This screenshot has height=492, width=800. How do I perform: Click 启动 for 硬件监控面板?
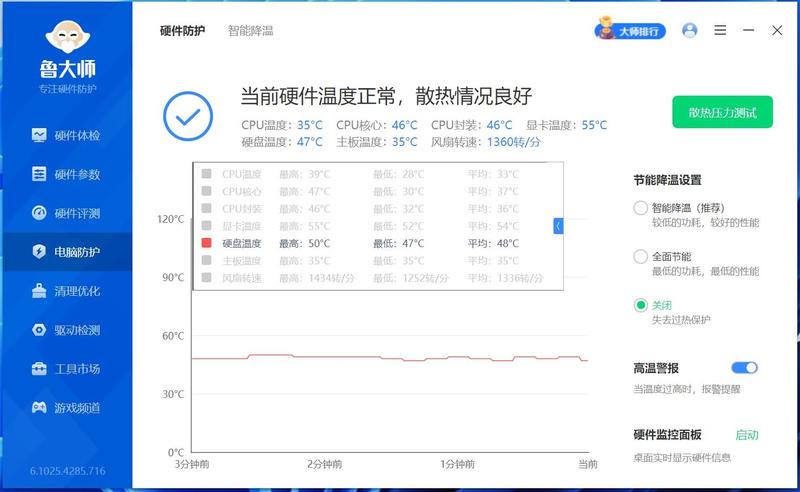747,435
